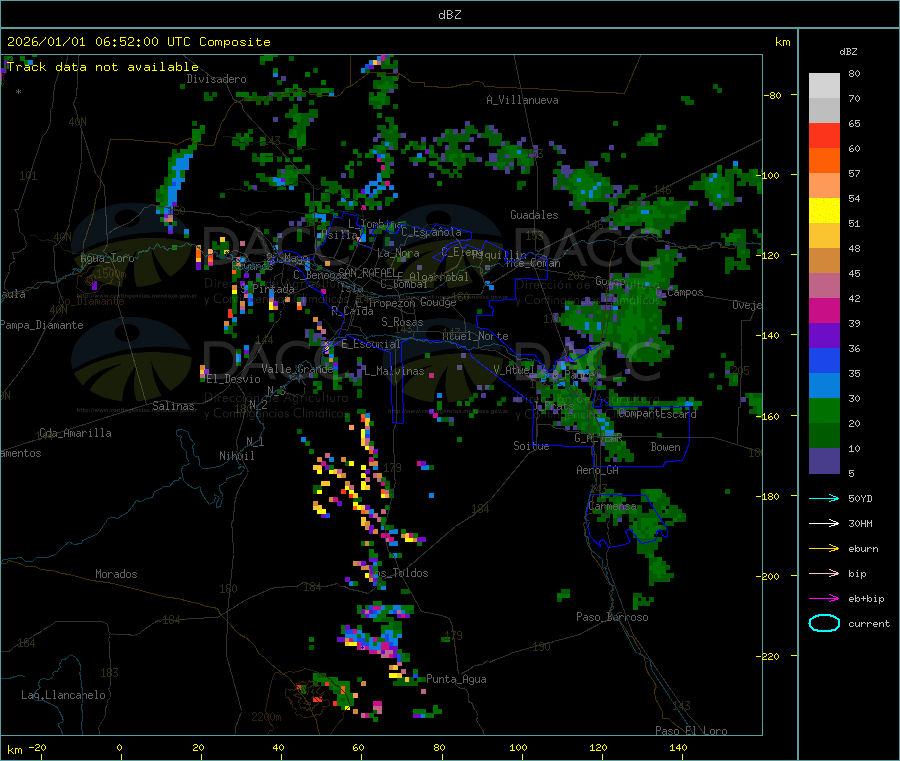The image size is (900, 761).
Task: Click the Los_Toldos place label
Action: tap(399, 573)
